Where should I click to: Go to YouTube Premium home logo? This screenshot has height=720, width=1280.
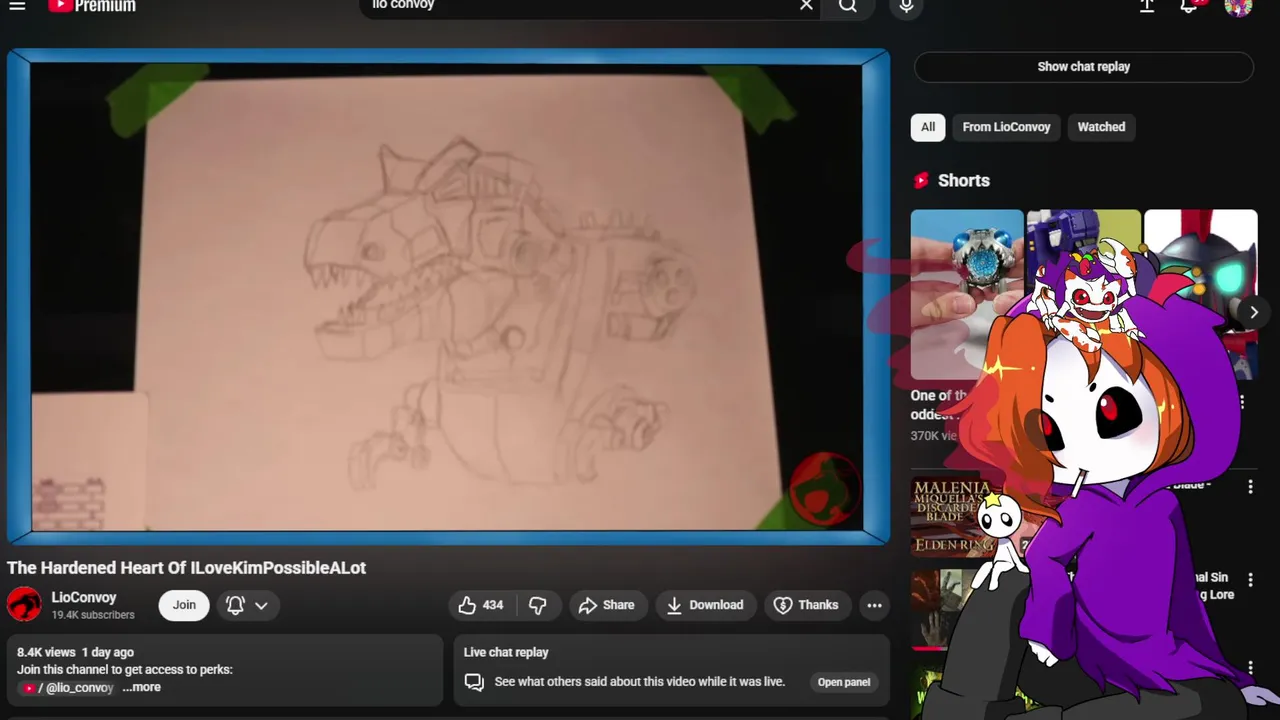(92, 6)
